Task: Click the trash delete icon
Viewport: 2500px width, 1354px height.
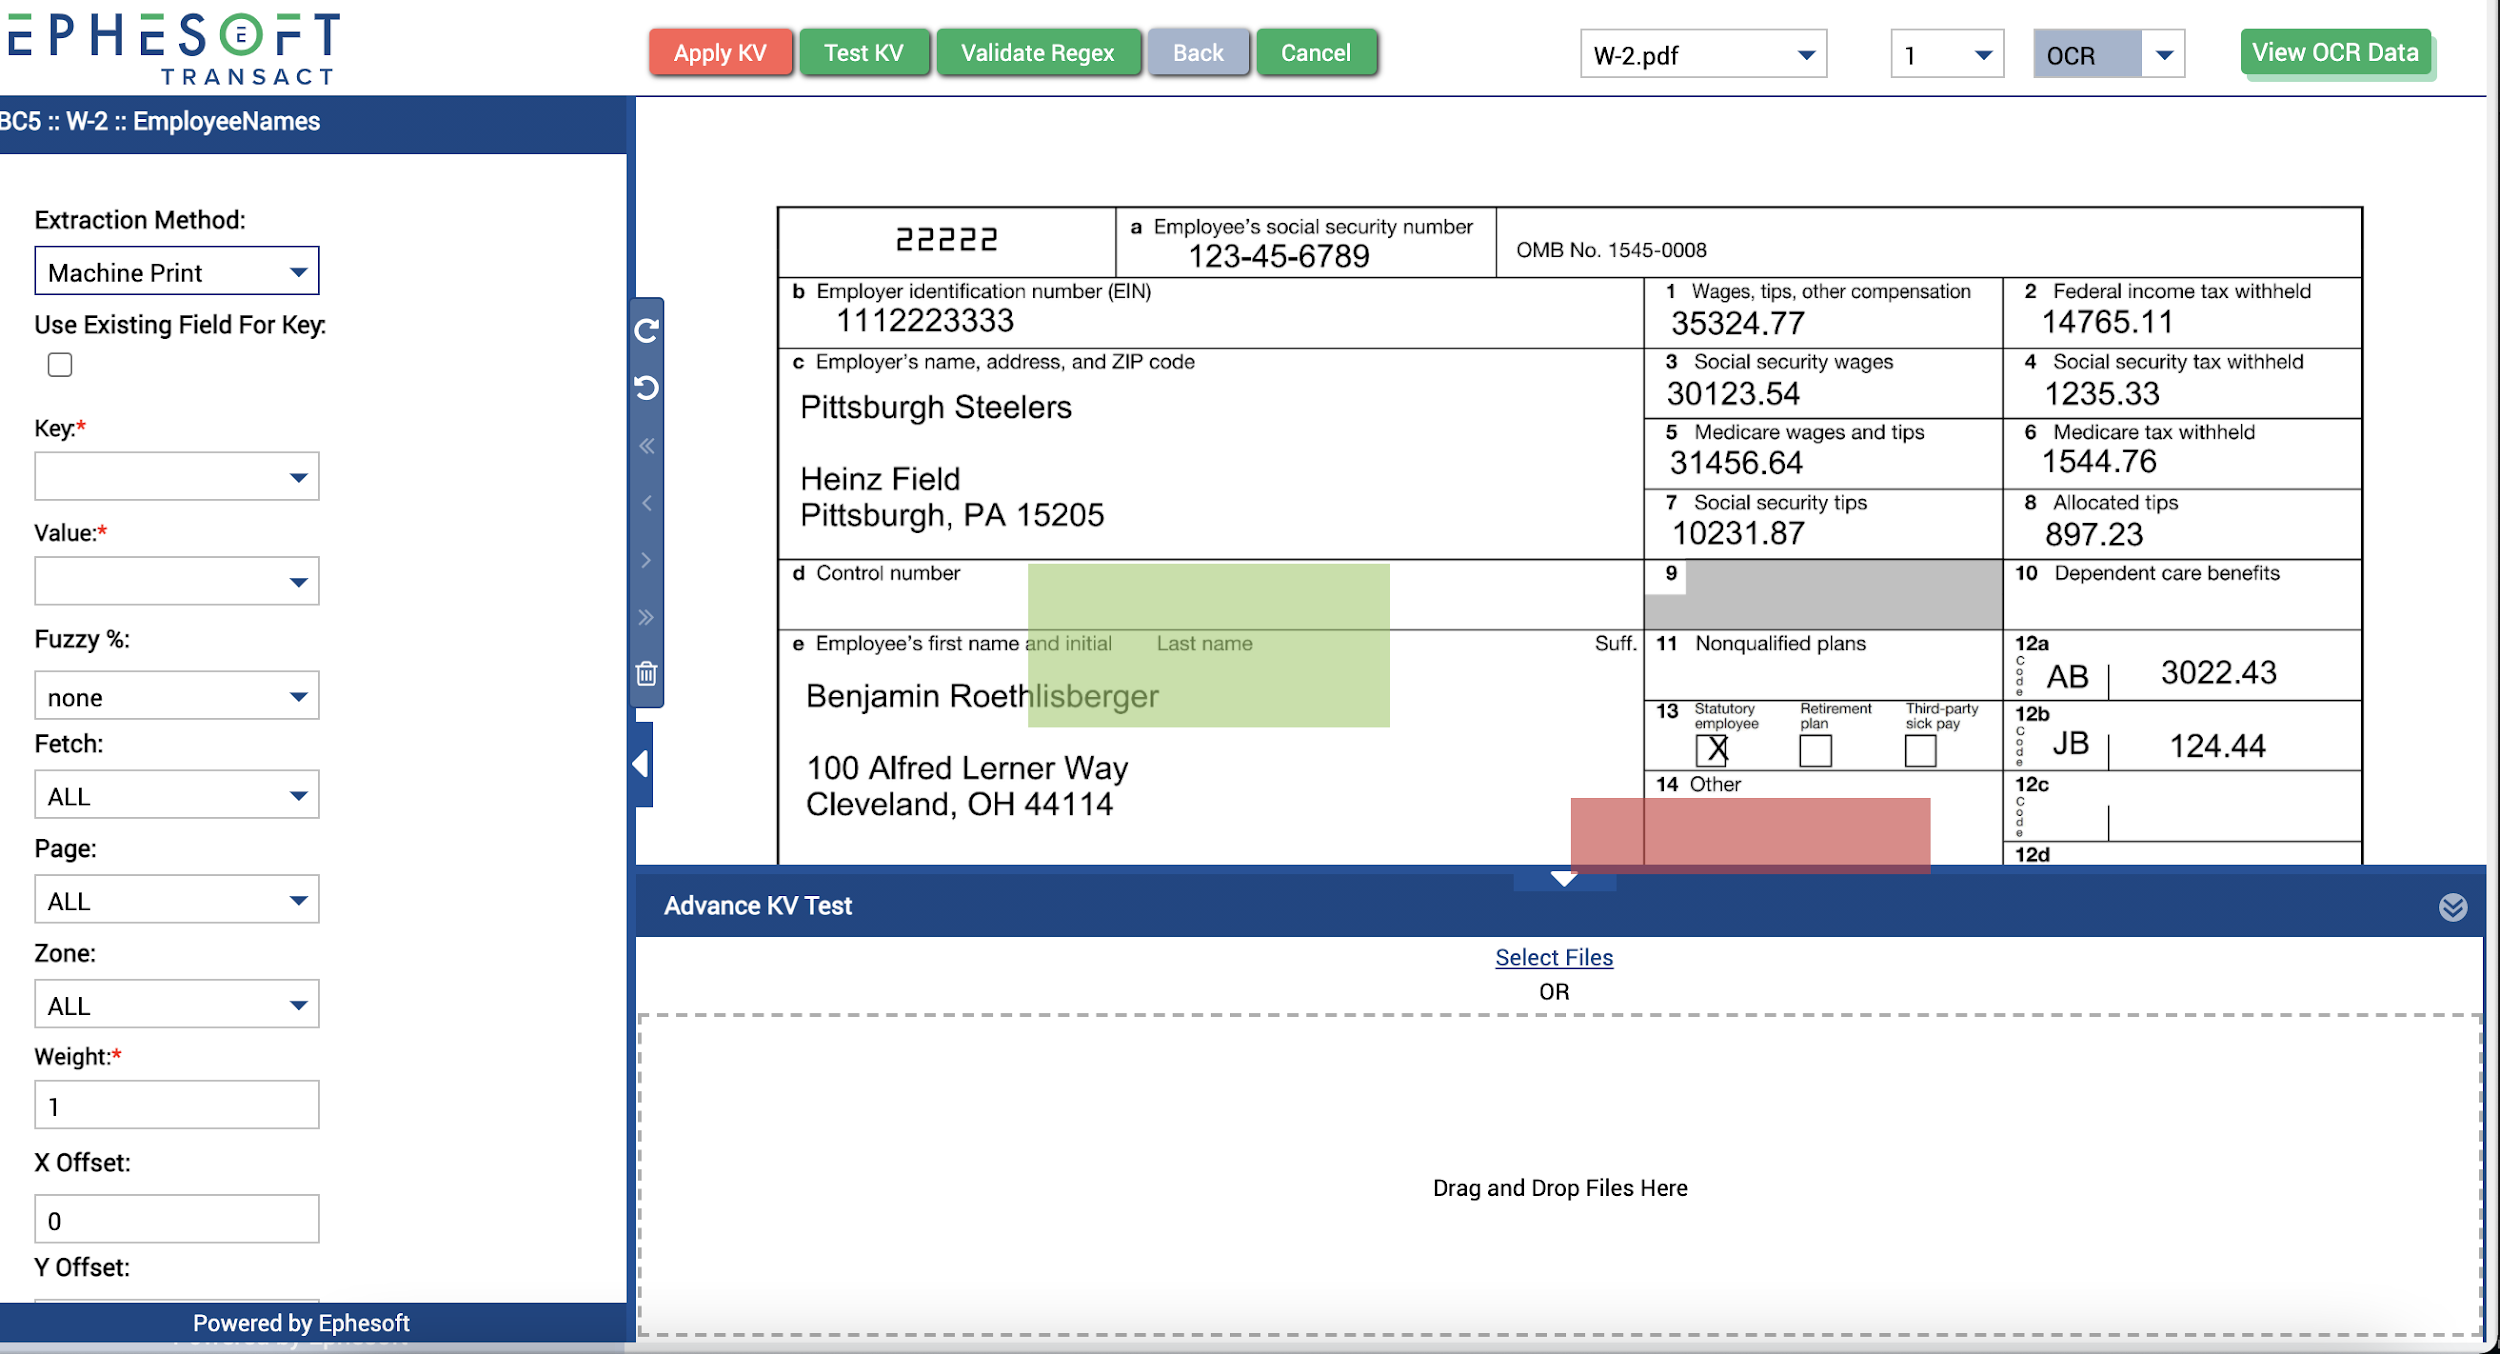Action: (x=647, y=674)
